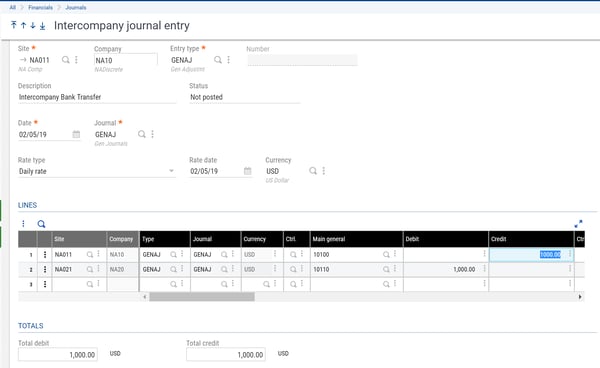Open the Financials breadcrumb link

click(41, 7)
